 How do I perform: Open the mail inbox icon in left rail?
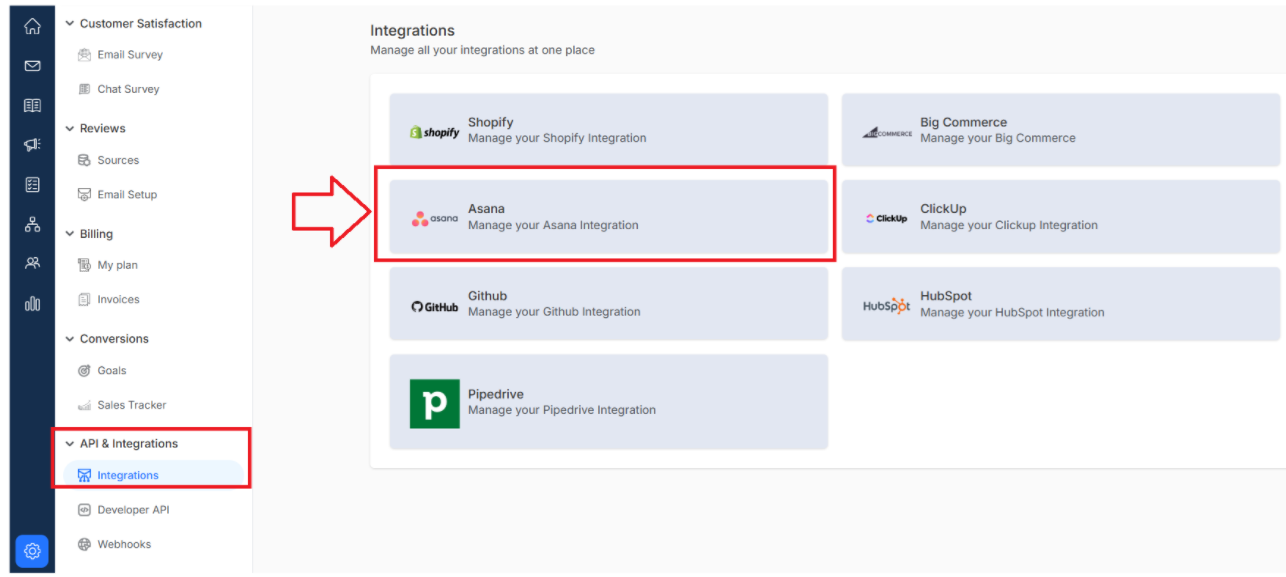click(x=32, y=66)
